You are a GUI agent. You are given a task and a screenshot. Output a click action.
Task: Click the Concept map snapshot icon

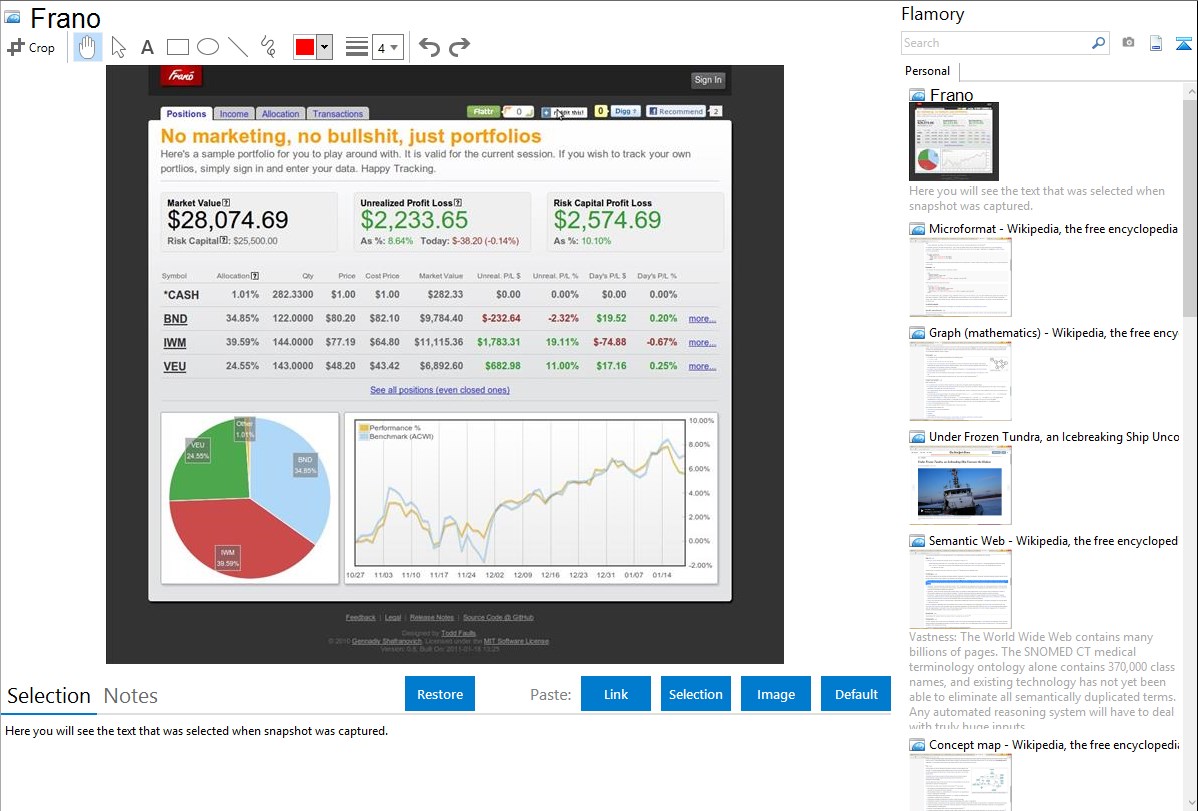[x=917, y=745]
